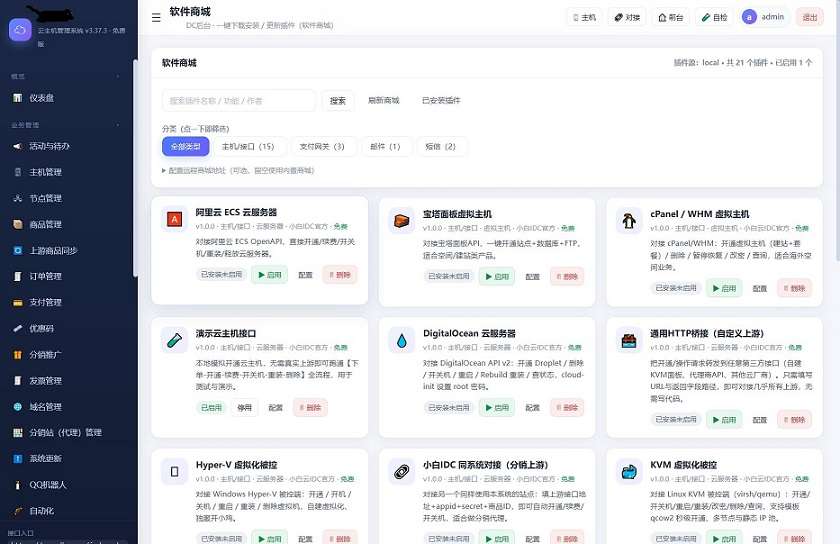
Task: Enable the 小白IDC 同系统对接 plugin
Action: [497, 538]
